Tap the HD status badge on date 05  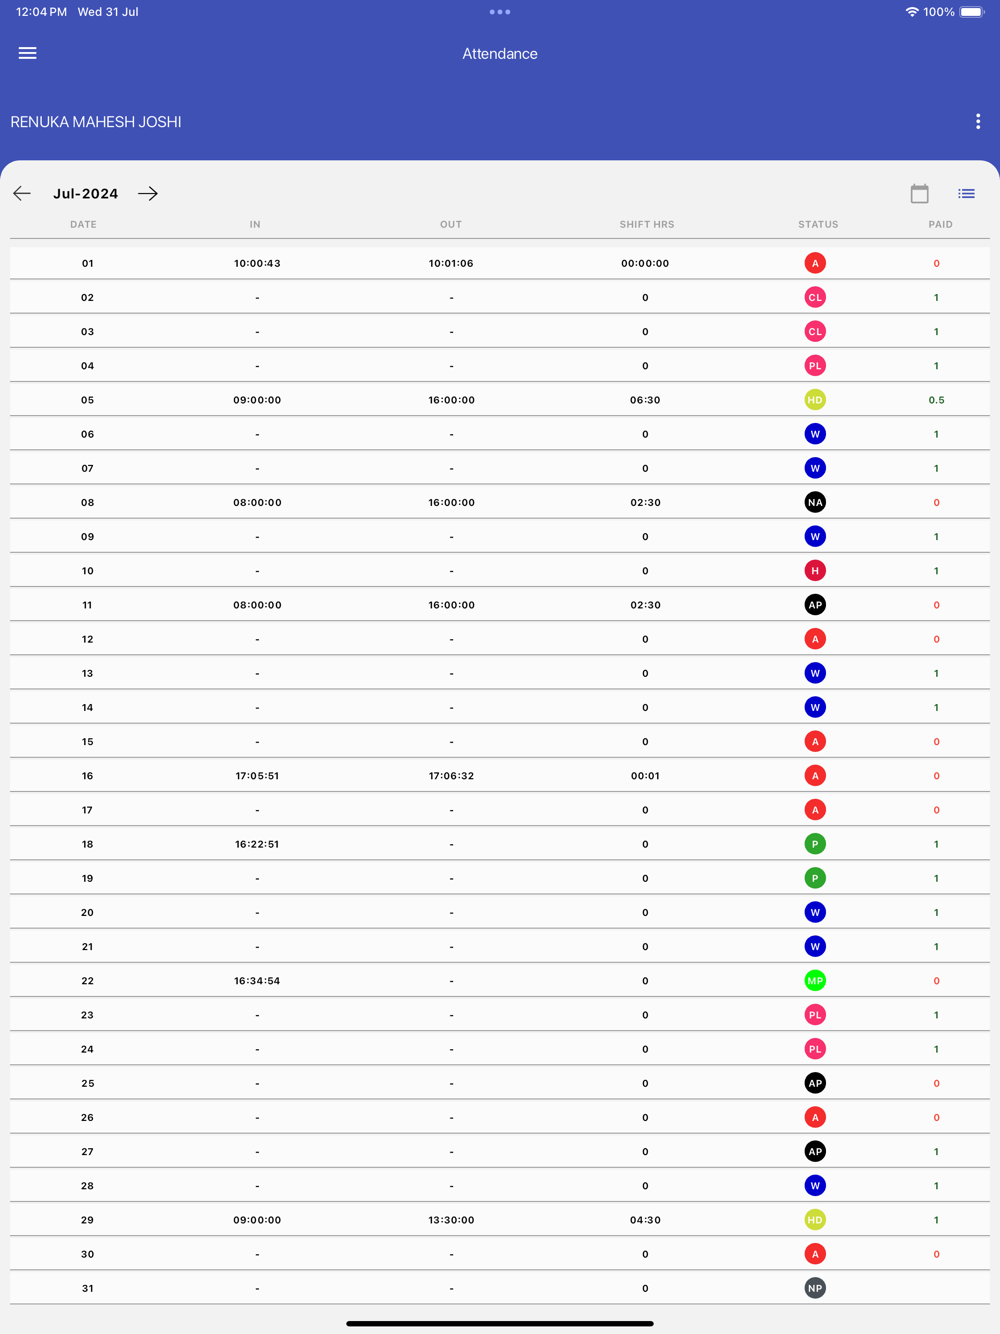(x=815, y=400)
